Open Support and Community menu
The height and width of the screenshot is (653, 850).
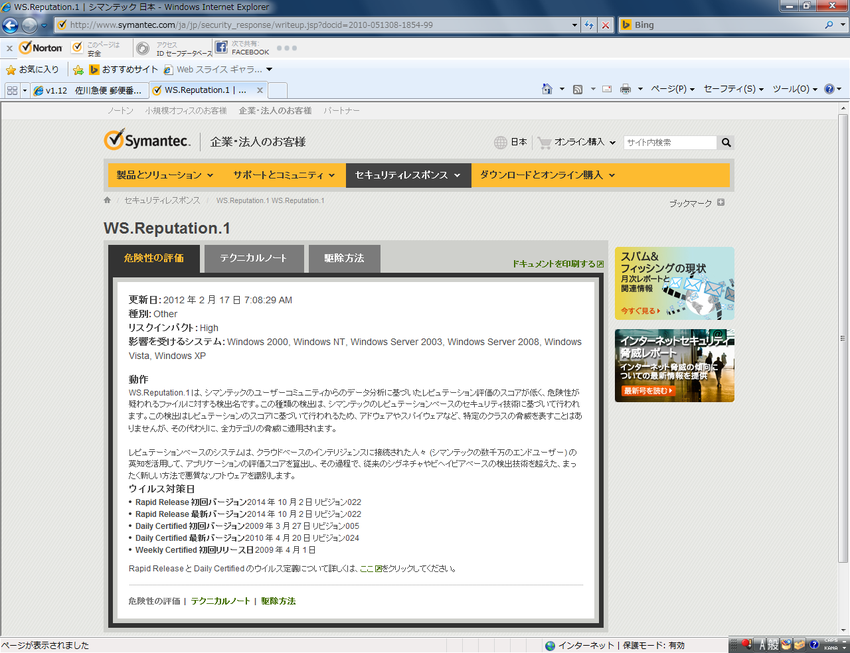tap(284, 175)
